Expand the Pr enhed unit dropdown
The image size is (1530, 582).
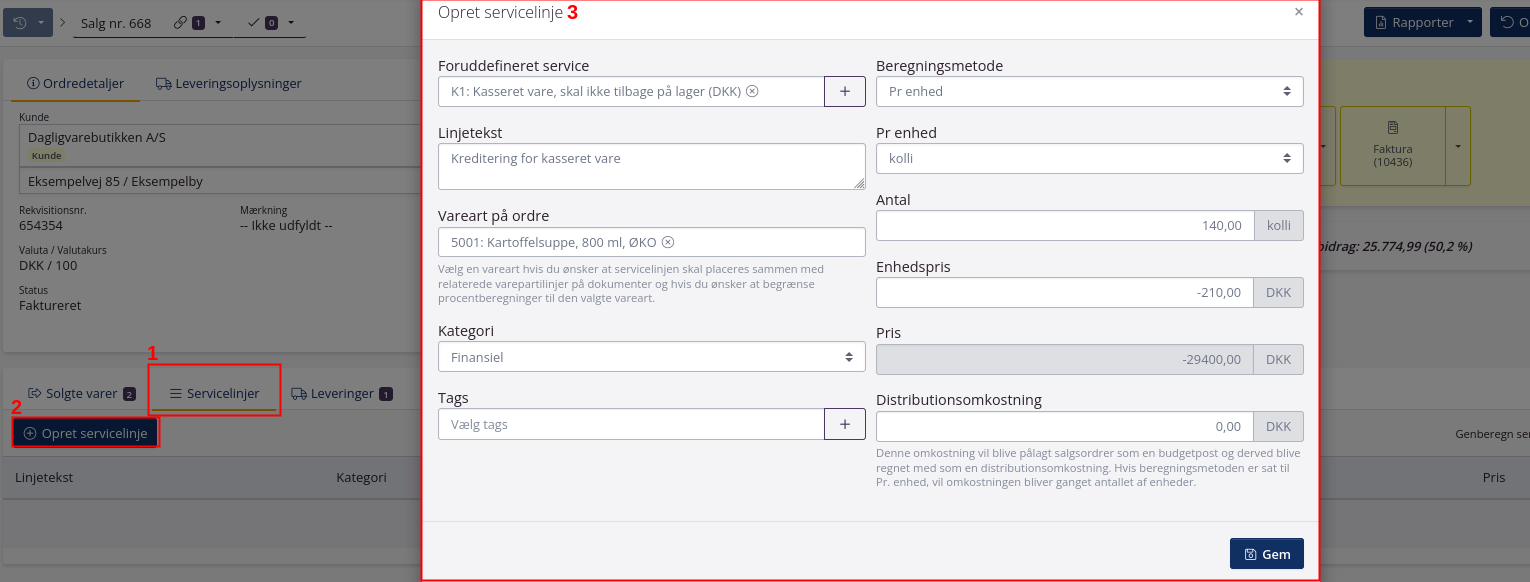tap(1089, 158)
